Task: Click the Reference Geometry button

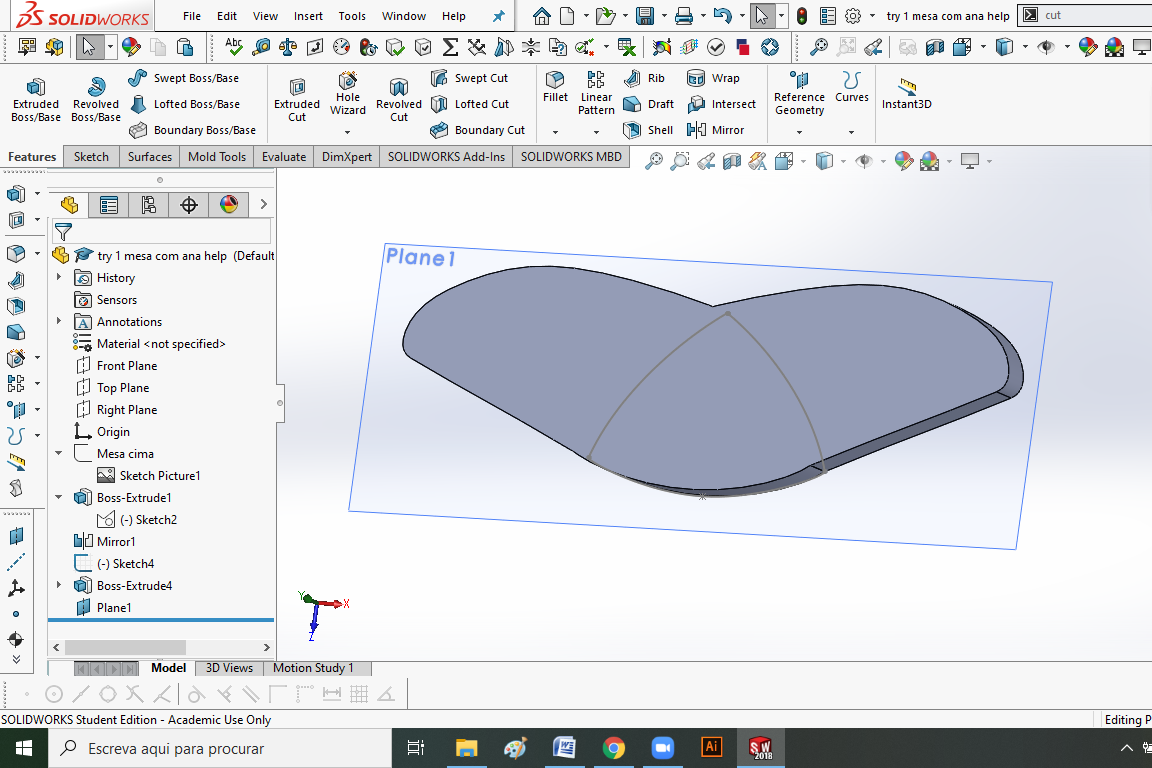Action: coord(799,96)
